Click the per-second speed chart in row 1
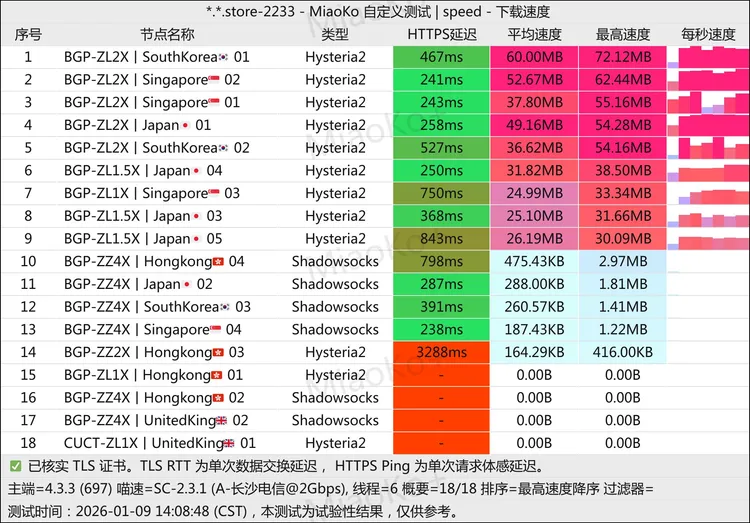 click(x=708, y=58)
